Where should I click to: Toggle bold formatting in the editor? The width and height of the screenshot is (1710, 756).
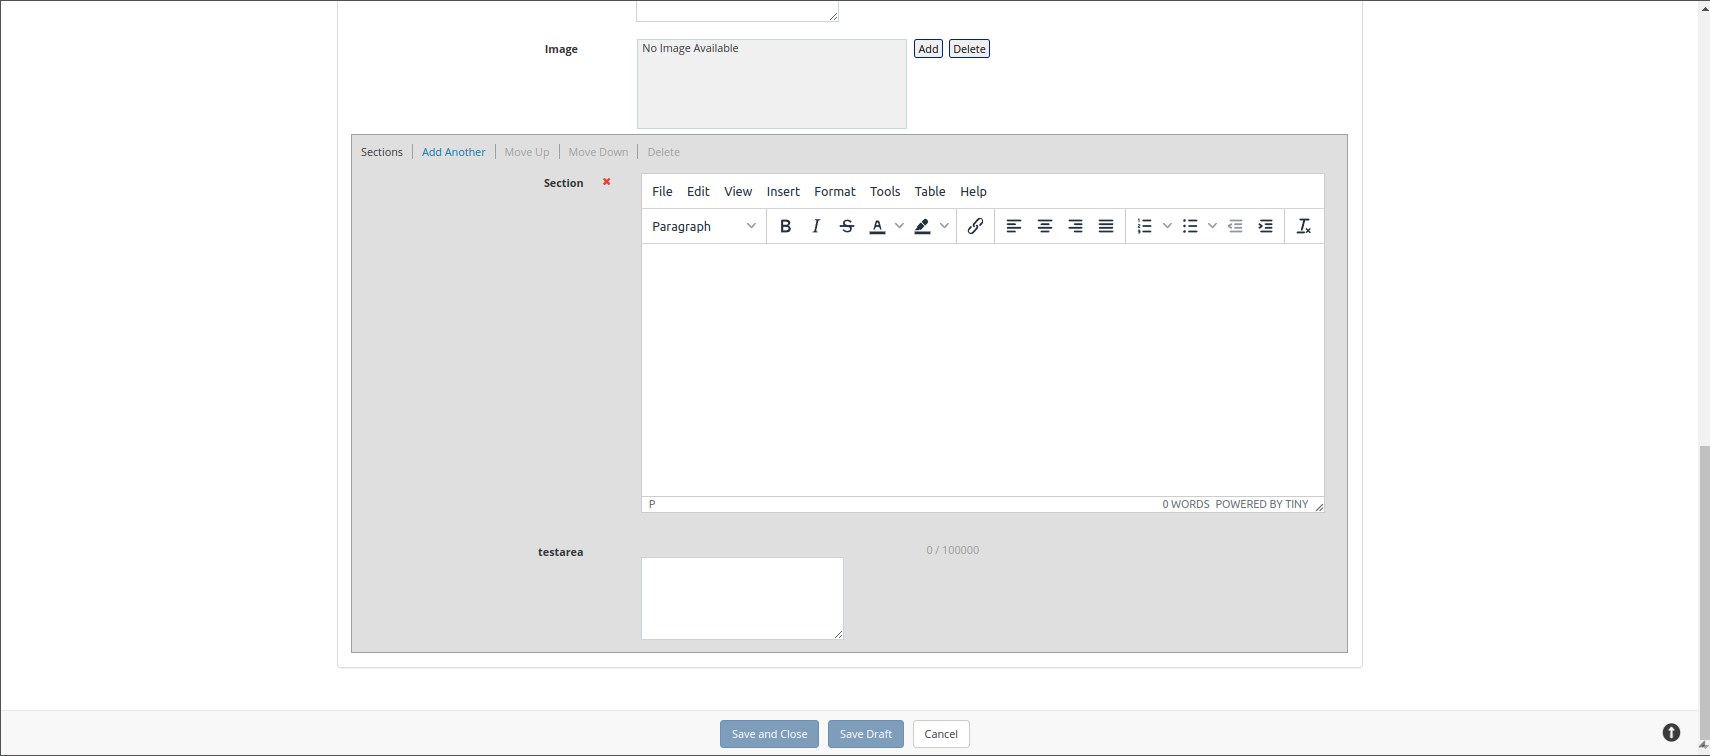click(785, 226)
